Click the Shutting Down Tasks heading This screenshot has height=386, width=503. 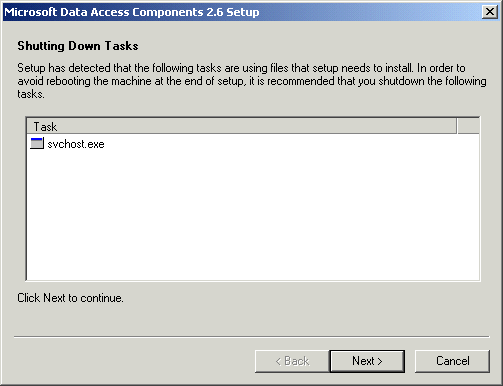pyautogui.click(x=78, y=46)
